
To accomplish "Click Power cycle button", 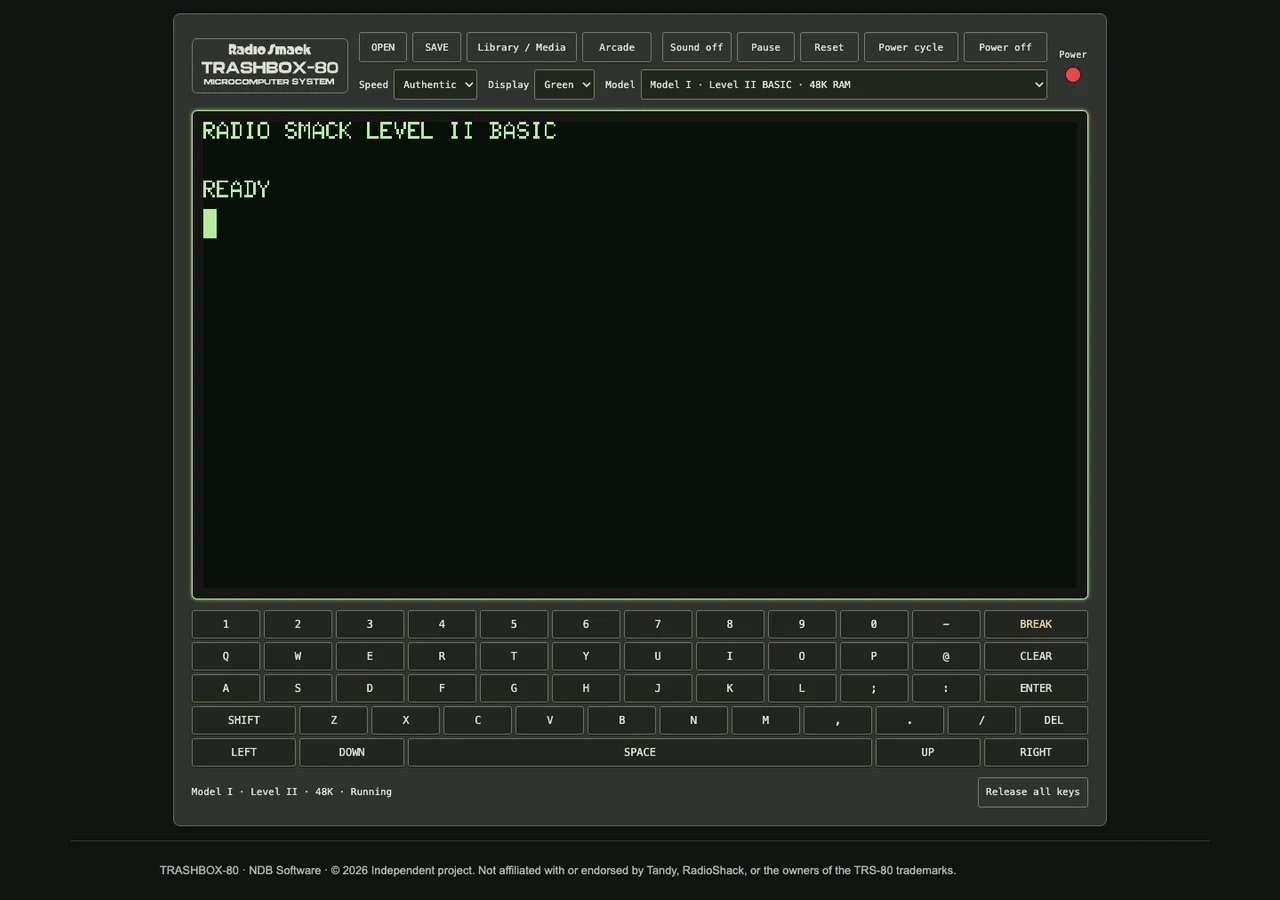I will point(911,47).
